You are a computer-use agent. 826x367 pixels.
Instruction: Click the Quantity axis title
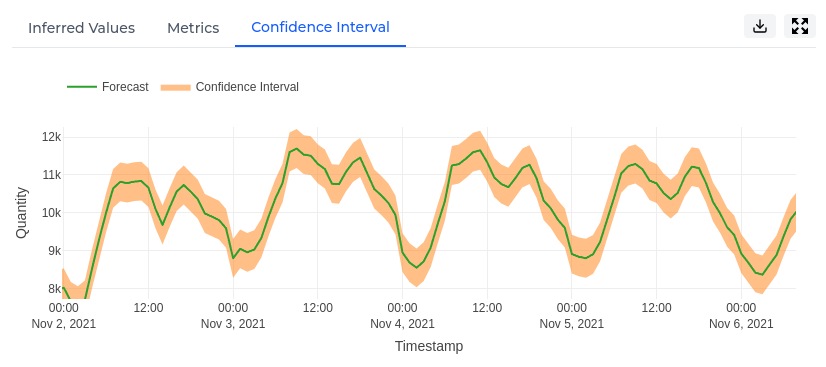point(21,213)
